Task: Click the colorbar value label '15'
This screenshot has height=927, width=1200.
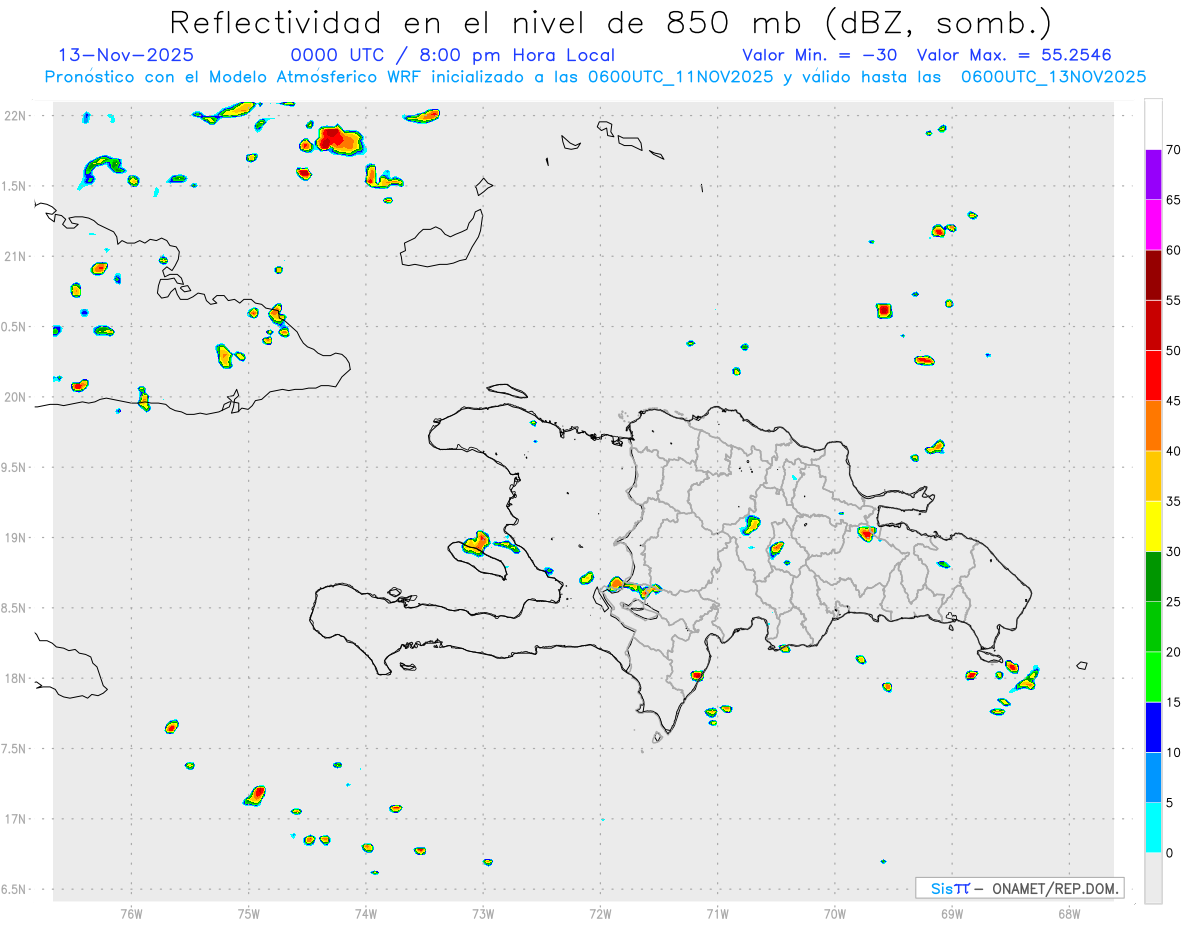Action: point(1174,702)
